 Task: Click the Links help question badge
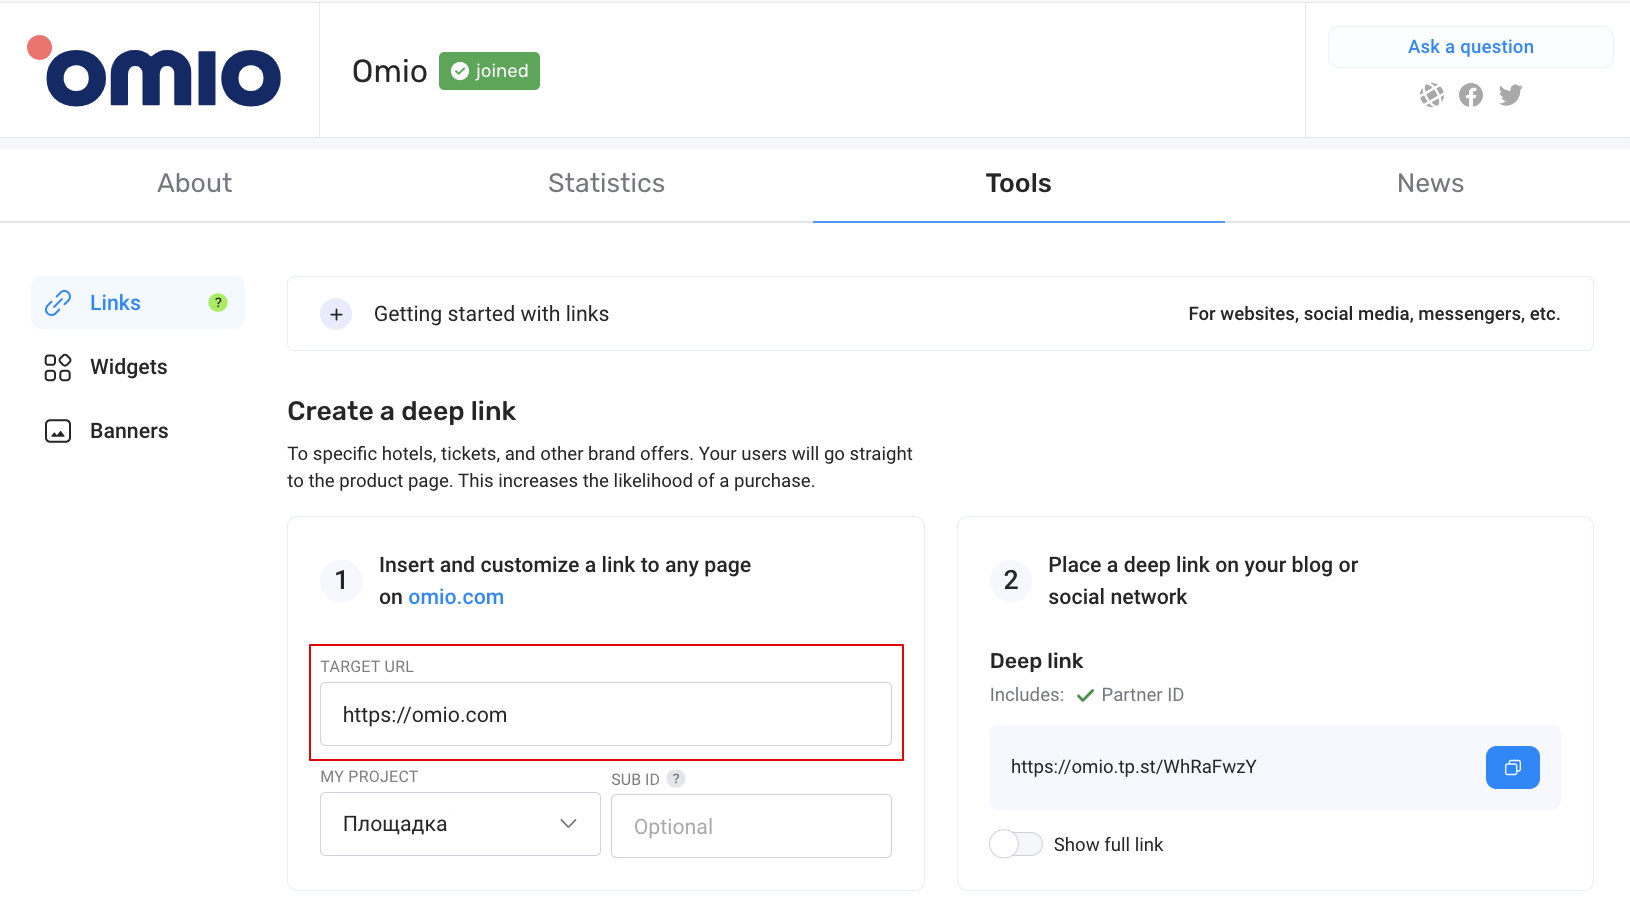tap(217, 303)
